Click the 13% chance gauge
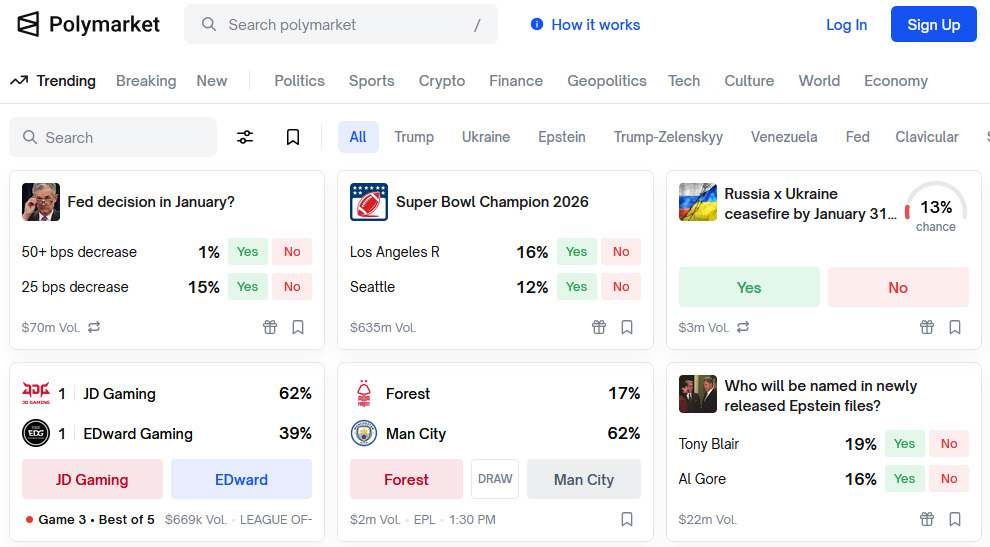 (x=935, y=208)
